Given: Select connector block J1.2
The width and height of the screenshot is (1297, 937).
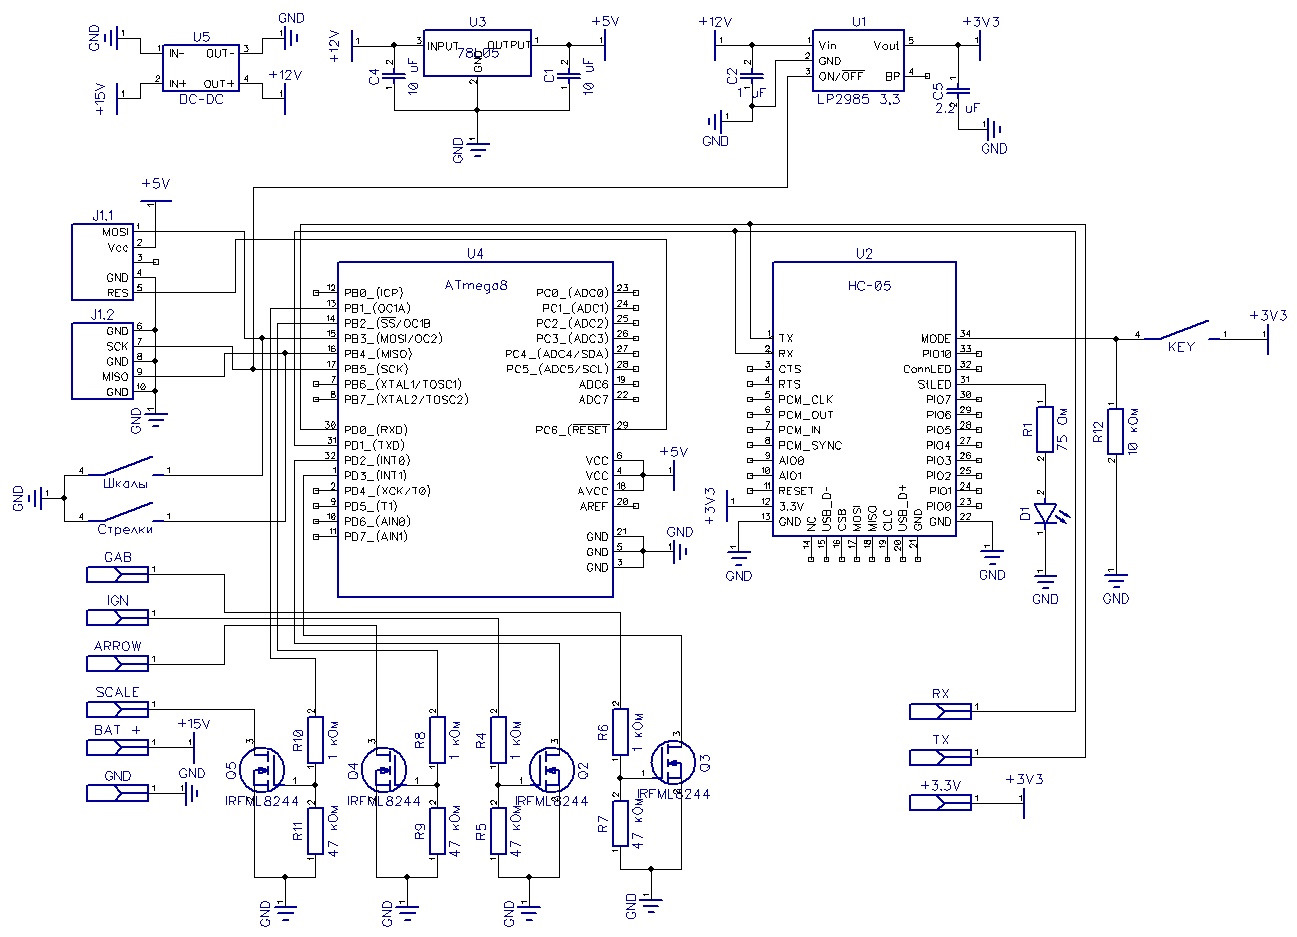Looking at the screenshot, I should [x=102, y=361].
